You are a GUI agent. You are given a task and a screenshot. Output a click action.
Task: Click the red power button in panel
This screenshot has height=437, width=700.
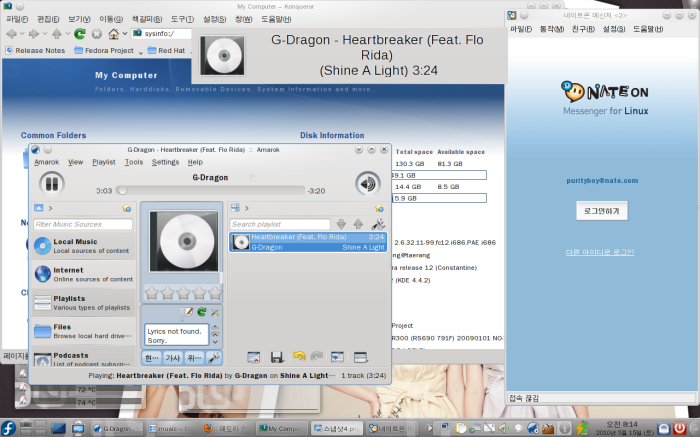pos(679,429)
